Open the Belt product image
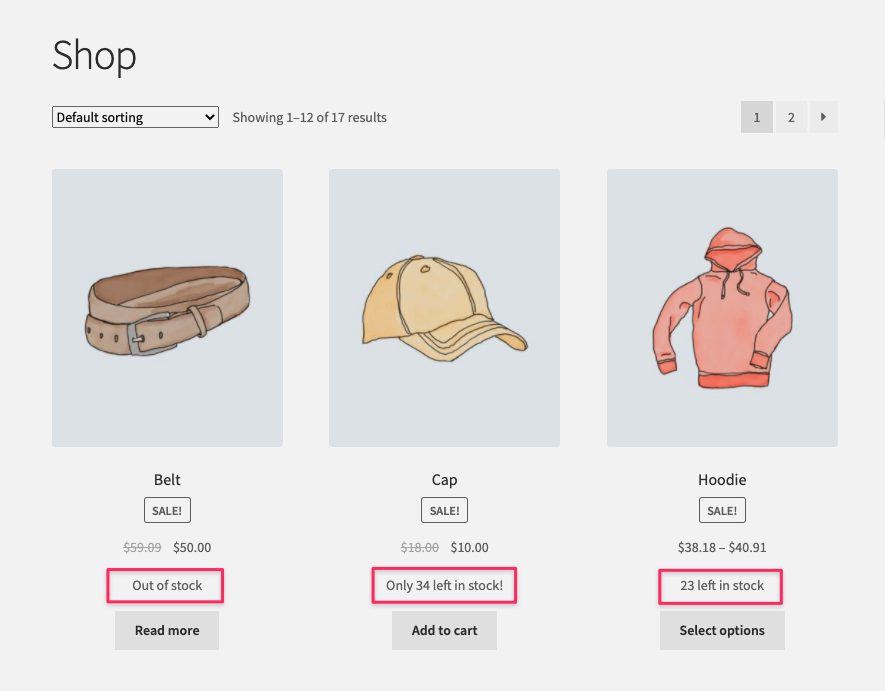This screenshot has width=885, height=691. [167, 307]
